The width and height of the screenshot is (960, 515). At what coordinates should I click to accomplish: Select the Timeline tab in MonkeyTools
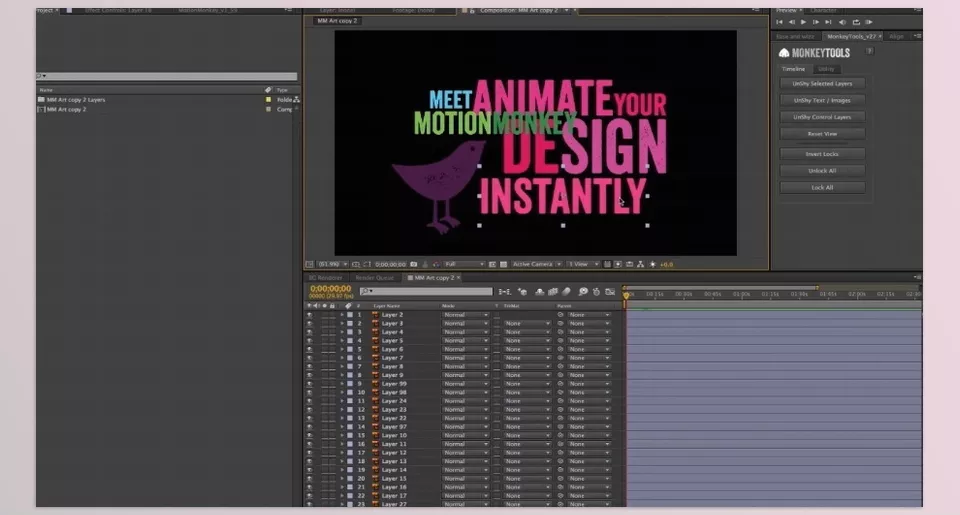793,69
